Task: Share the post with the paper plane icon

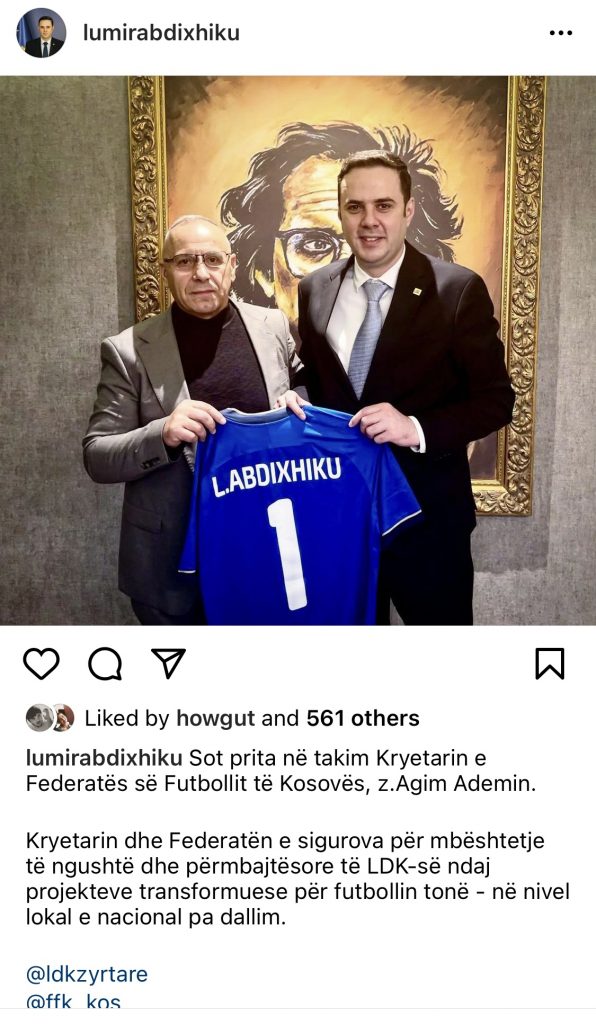Action: (x=168, y=663)
